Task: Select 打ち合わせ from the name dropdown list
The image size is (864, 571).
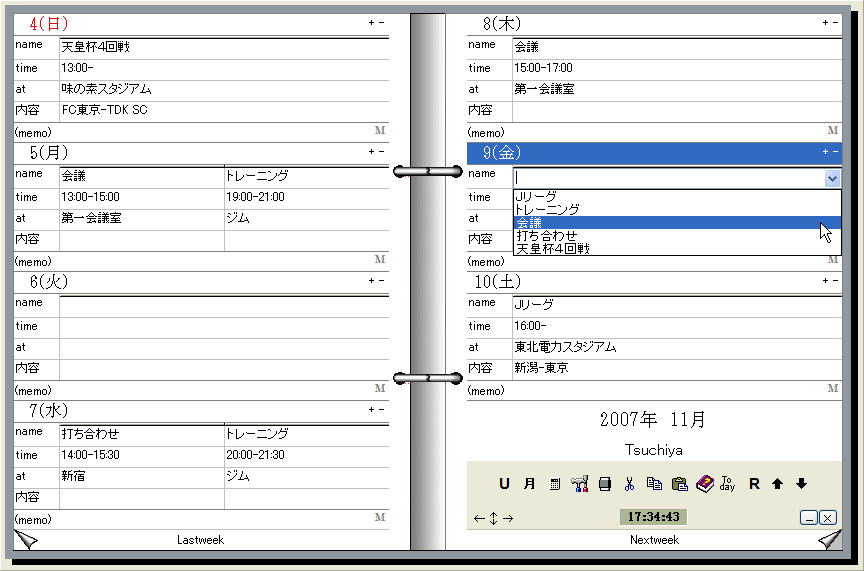Action: pyautogui.click(x=677, y=236)
